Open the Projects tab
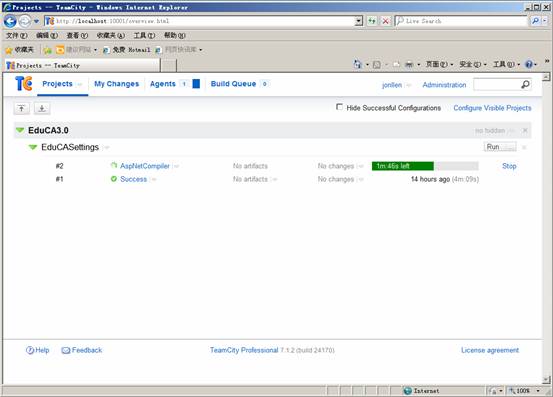 coord(57,84)
